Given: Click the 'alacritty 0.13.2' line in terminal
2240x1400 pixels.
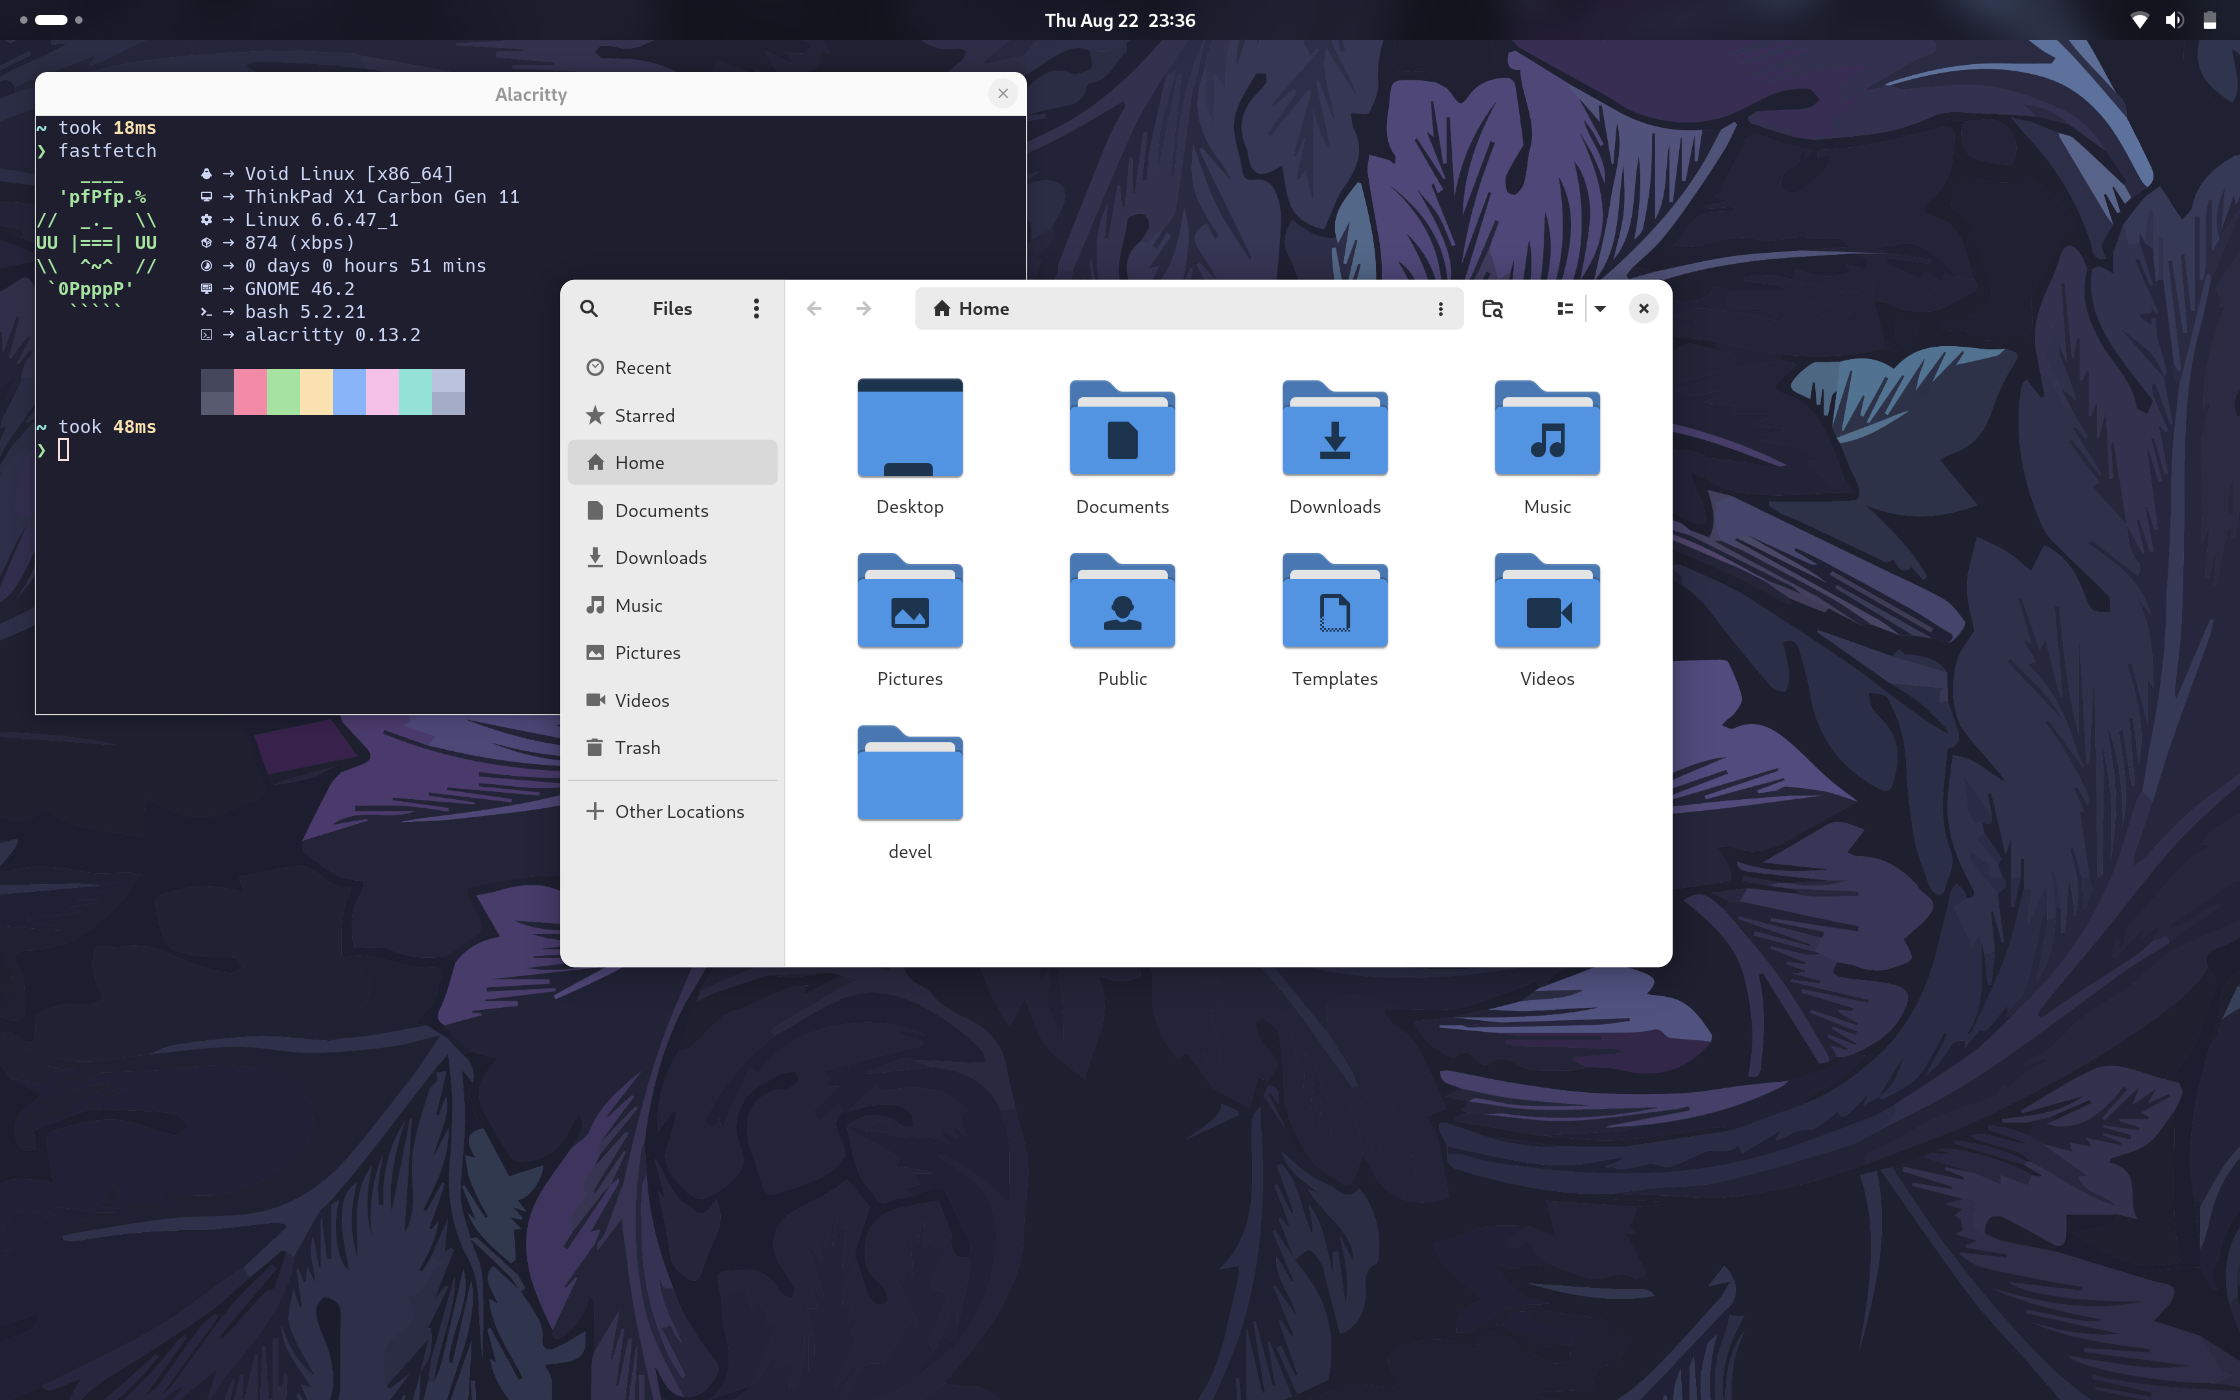Looking at the screenshot, I should pyautogui.click(x=333, y=335).
